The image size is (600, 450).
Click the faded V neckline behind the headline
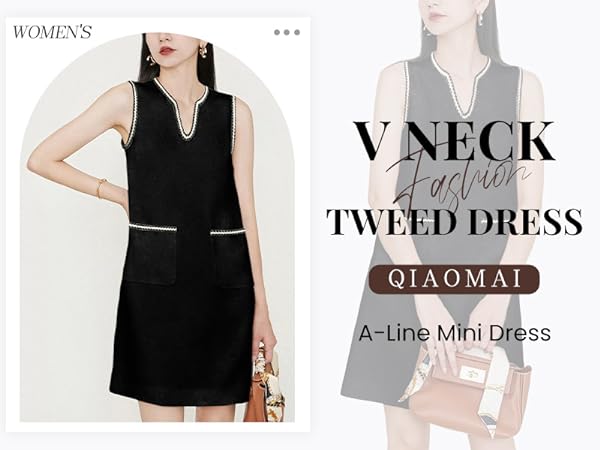461,84
